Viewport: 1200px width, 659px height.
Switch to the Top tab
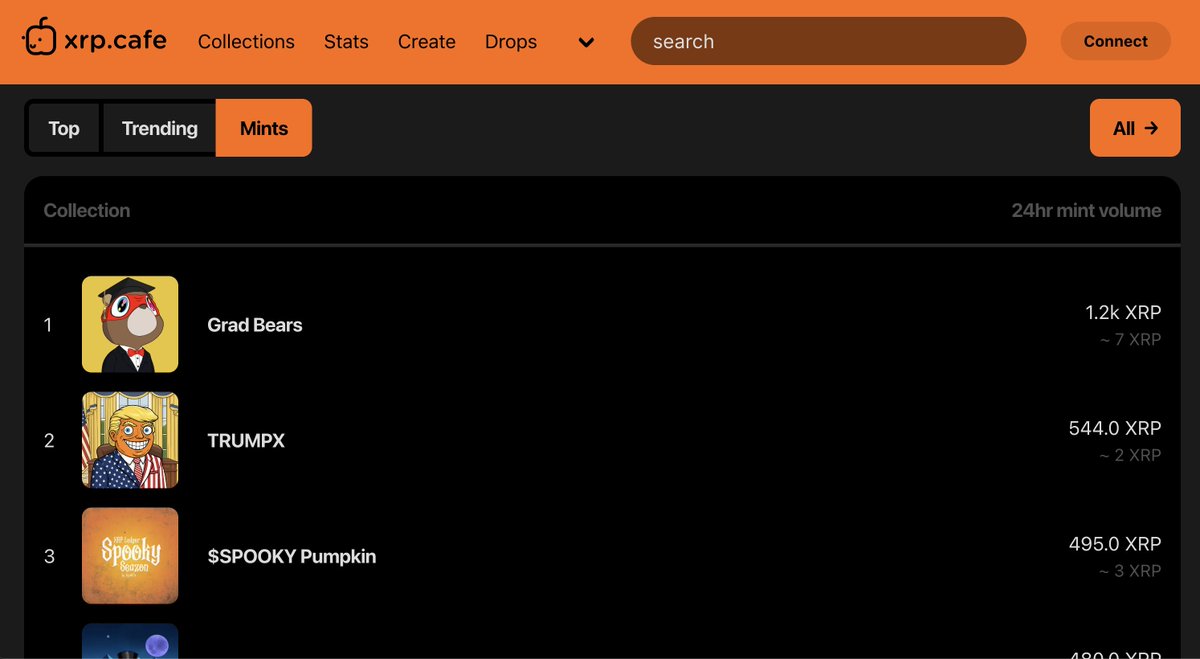pos(64,128)
